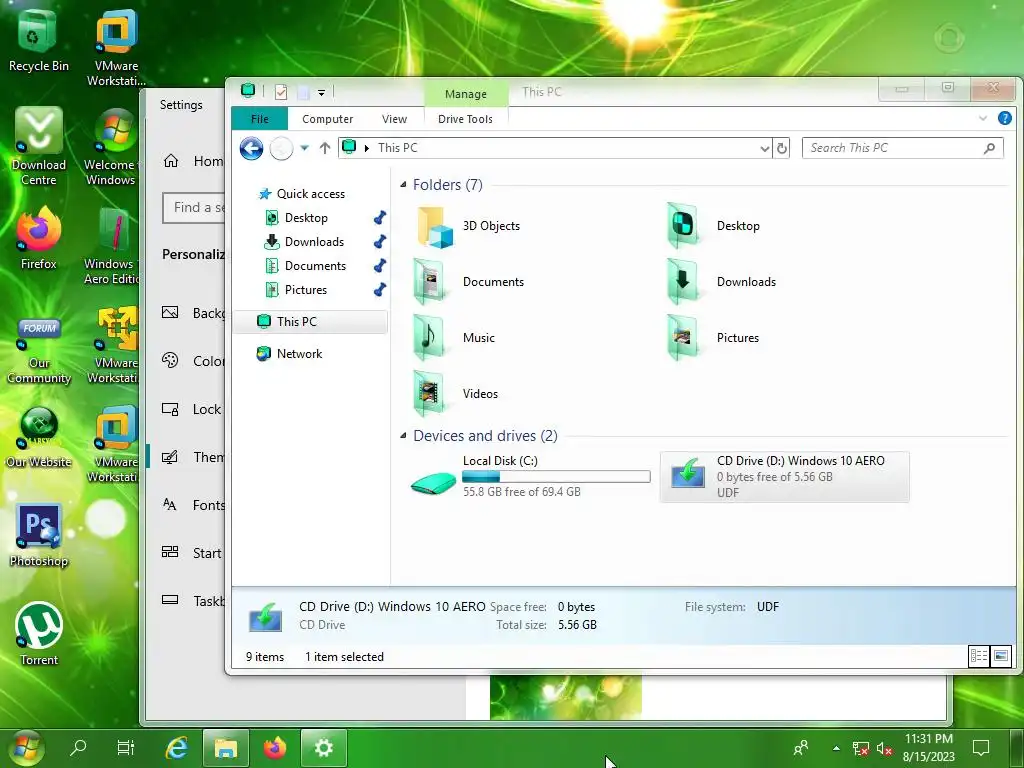Click Find a setting box in Settings
The width and height of the screenshot is (1024, 768).
(x=194, y=208)
